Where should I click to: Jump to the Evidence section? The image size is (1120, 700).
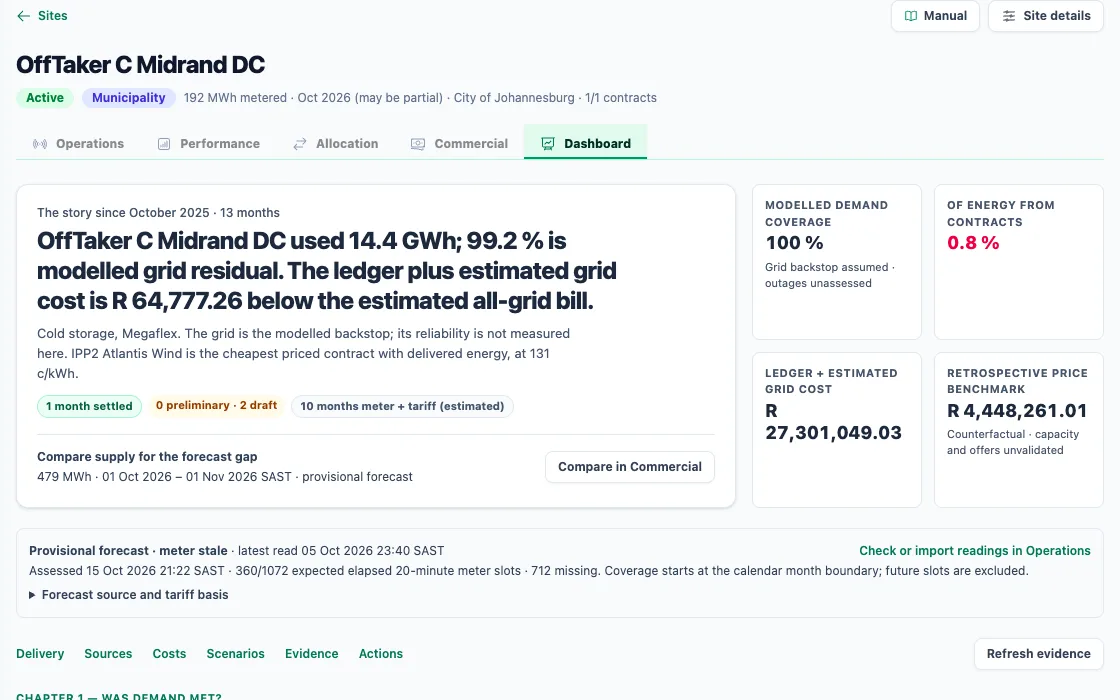(311, 654)
